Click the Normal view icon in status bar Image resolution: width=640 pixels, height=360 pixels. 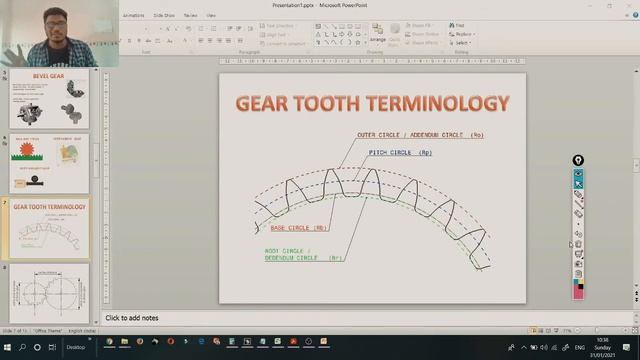533,331
